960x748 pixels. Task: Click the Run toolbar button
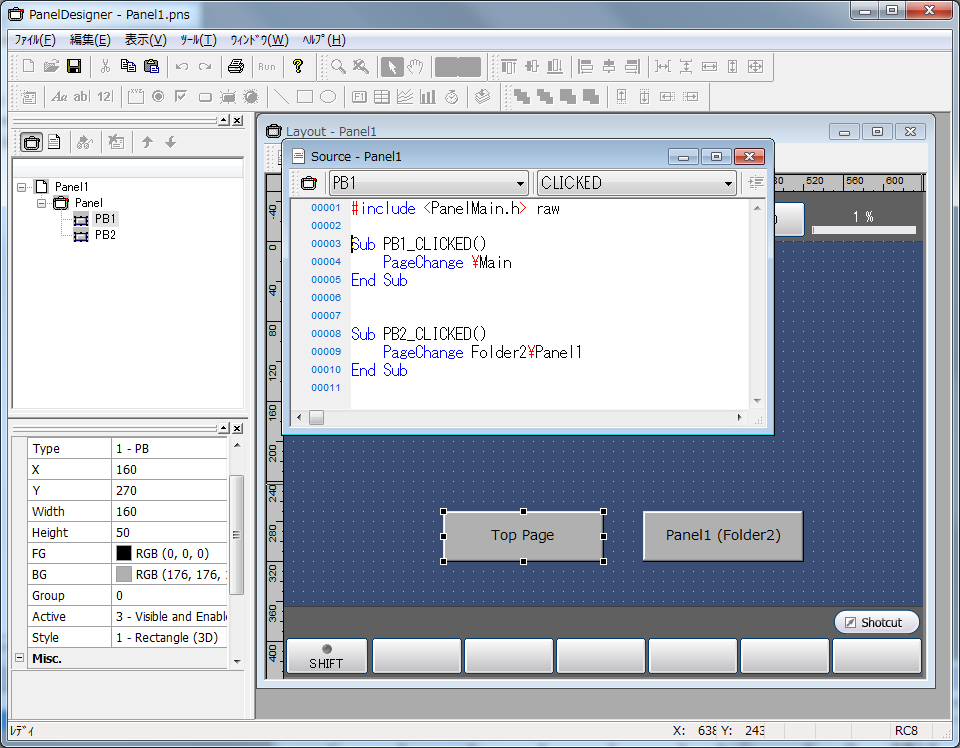[266, 67]
